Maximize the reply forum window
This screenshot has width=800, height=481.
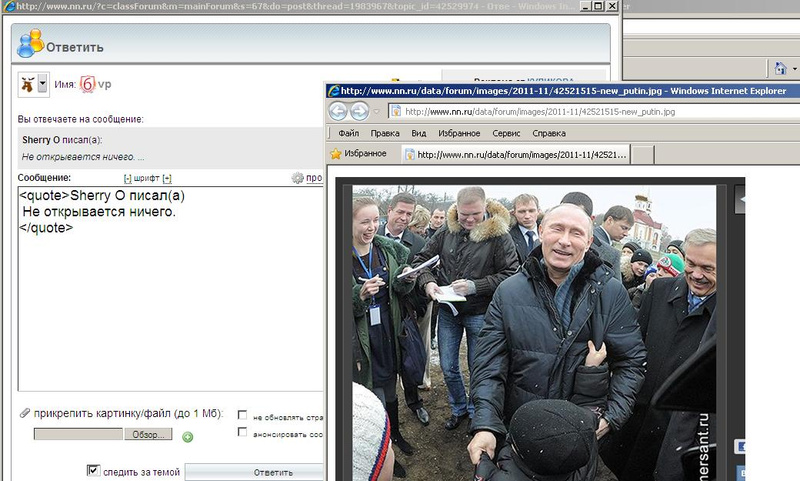click(598, 6)
